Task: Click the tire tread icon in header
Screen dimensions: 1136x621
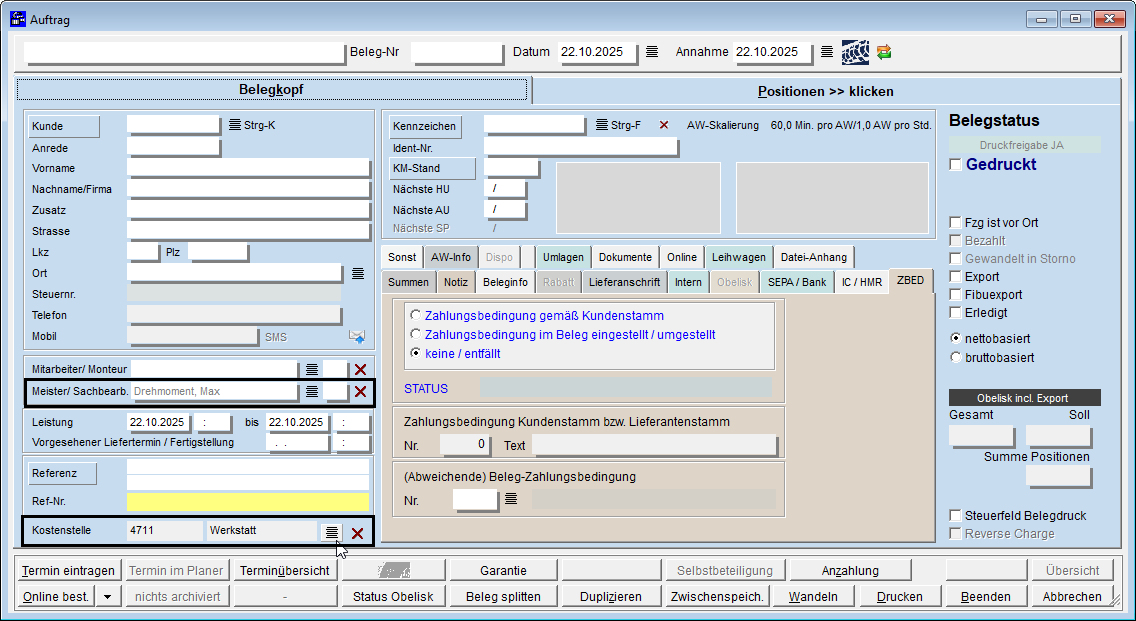Action: click(855, 52)
